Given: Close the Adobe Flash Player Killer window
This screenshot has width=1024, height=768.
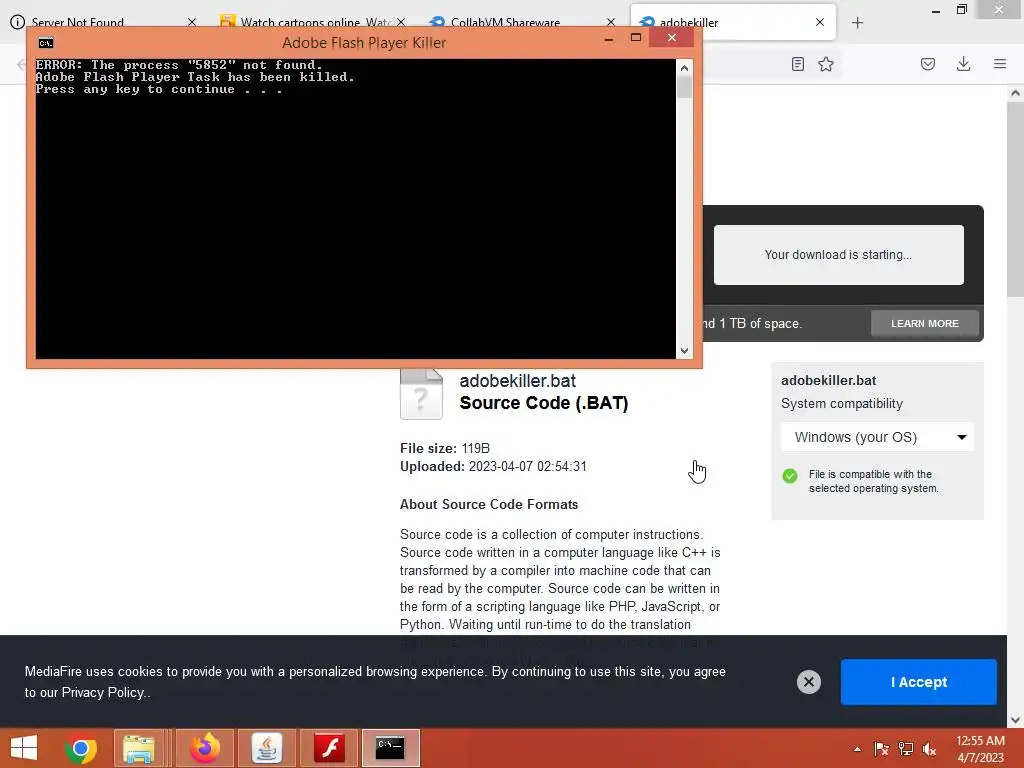Looking at the screenshot, I should [671, 38].
